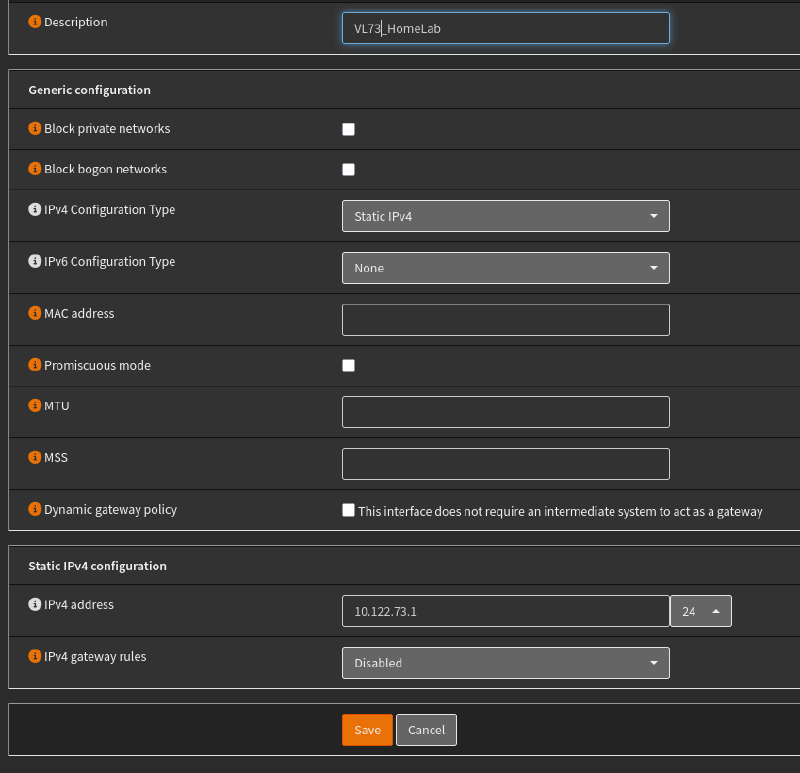Screen dimensions: 800x773
Task: Toggle the Promiscuous mode checkbox
Action: (348, 365)
